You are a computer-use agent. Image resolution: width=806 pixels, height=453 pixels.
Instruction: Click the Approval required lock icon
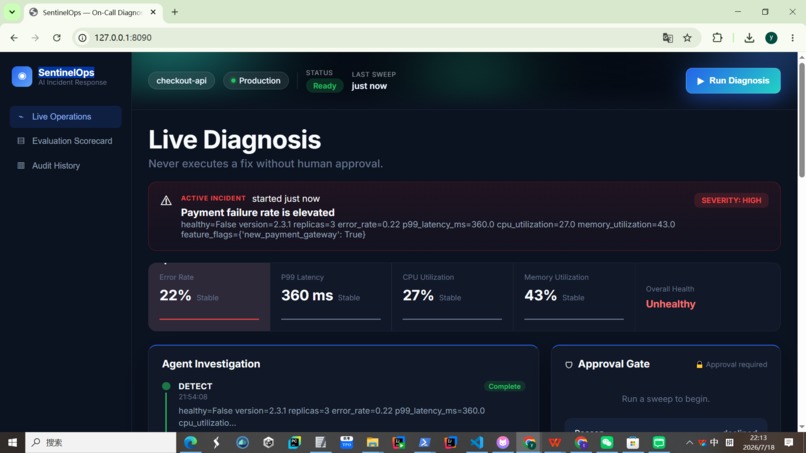[699, 365]
